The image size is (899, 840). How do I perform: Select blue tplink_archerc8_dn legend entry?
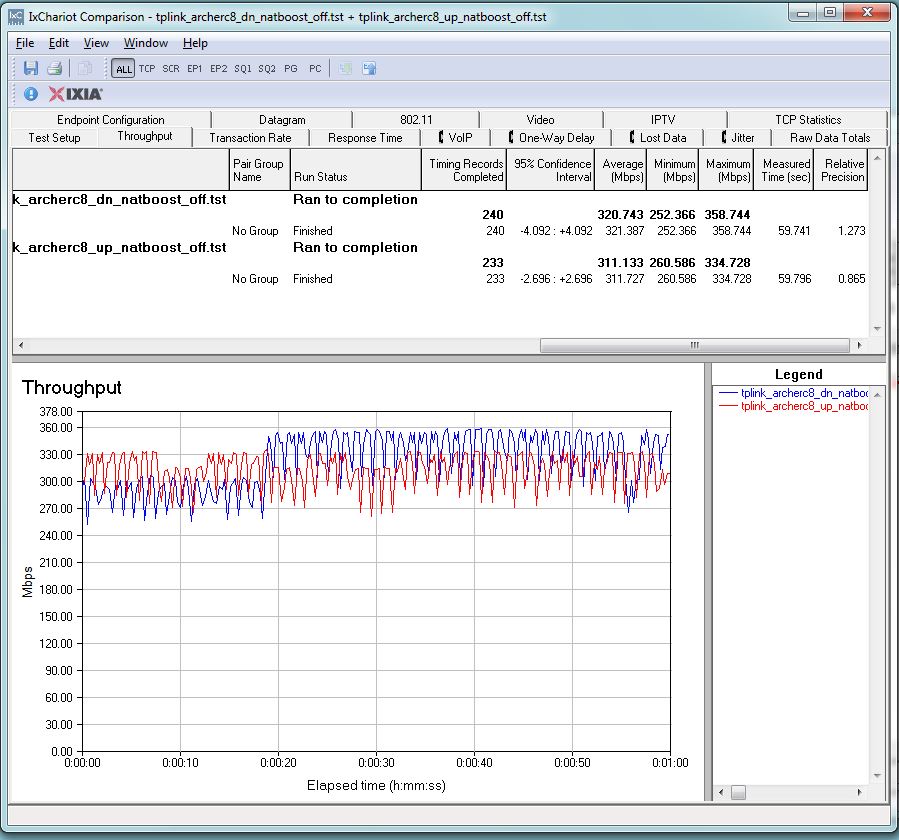click(794, 393)
